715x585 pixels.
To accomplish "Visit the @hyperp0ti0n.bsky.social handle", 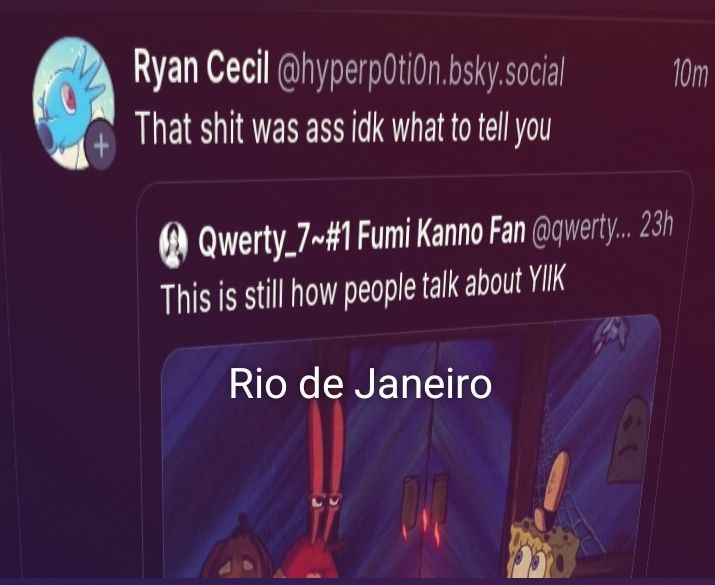I will 420,73.
